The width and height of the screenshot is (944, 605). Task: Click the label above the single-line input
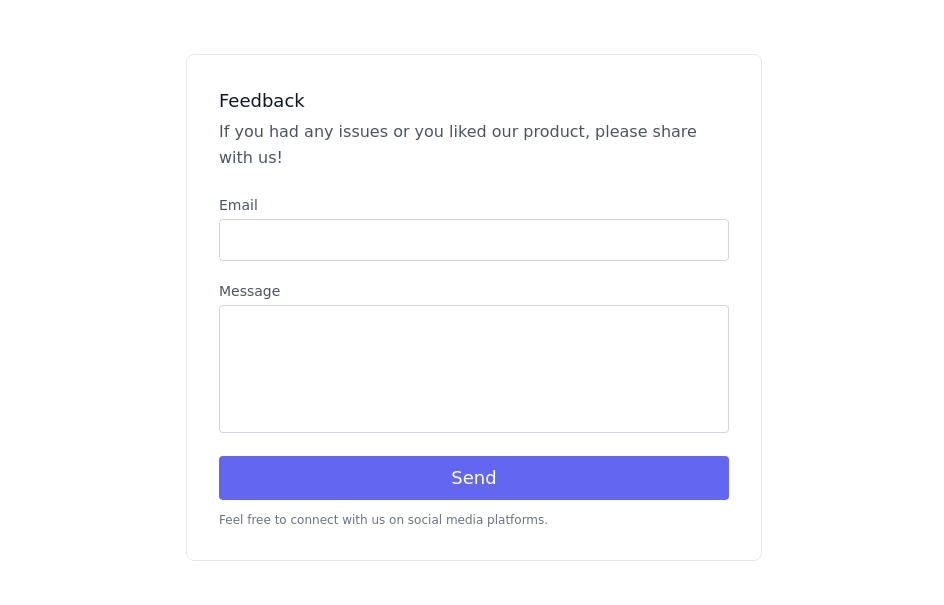238,205
